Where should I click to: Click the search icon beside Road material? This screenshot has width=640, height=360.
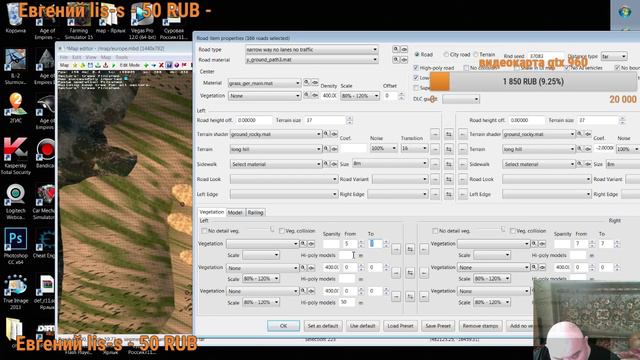396,60
